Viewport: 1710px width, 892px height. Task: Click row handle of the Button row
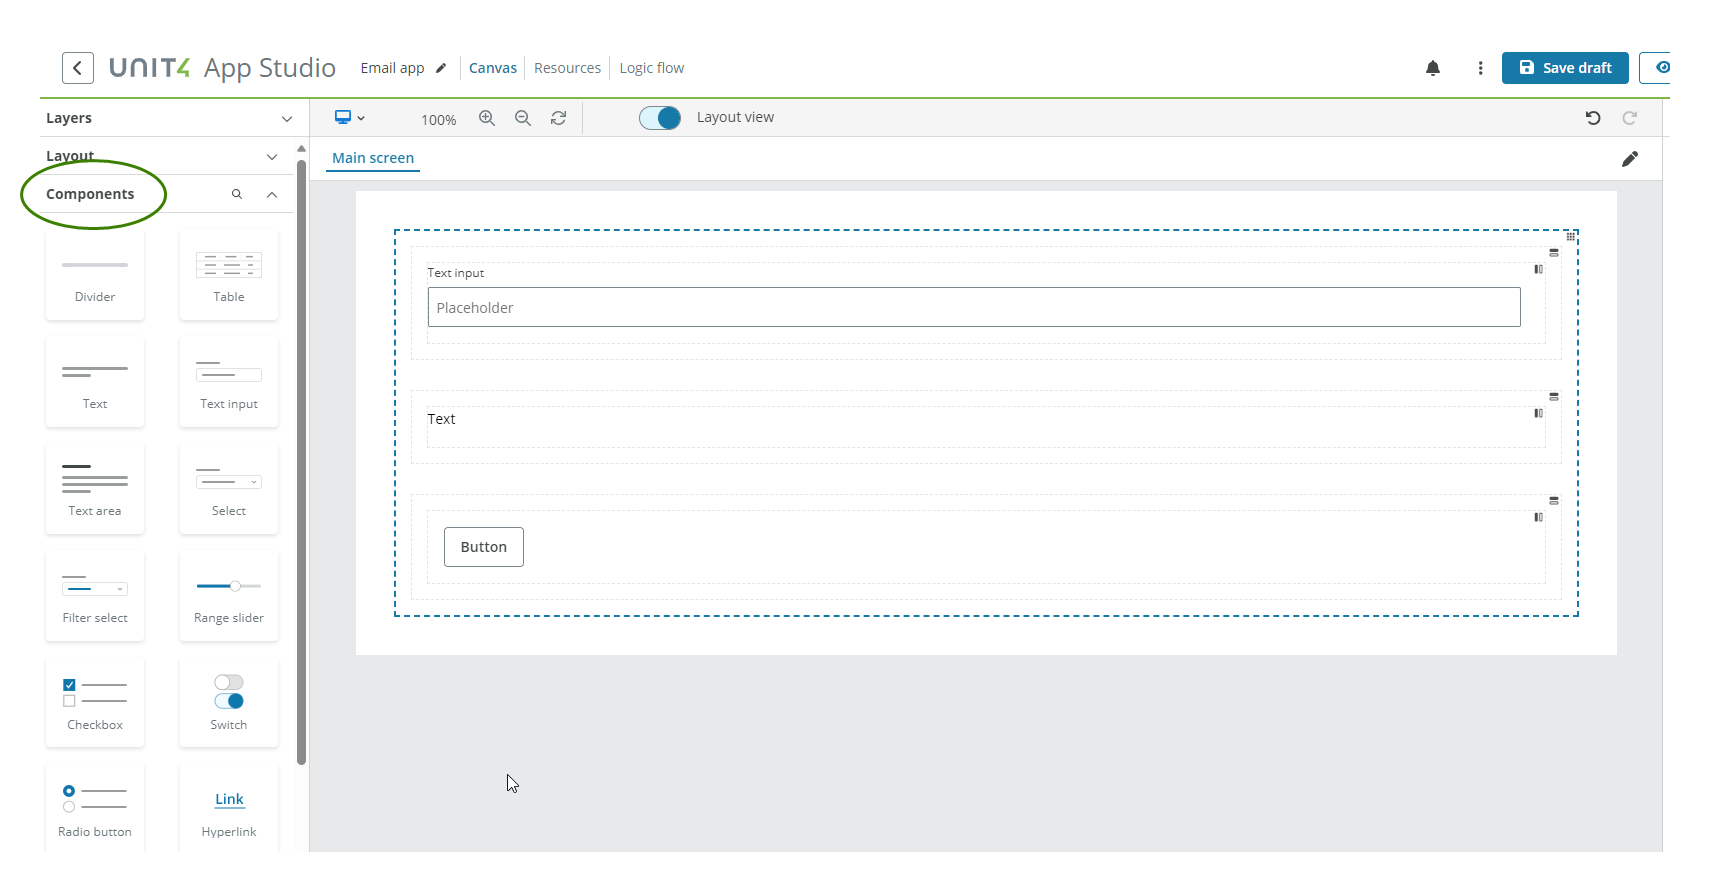pos(1554,501)
